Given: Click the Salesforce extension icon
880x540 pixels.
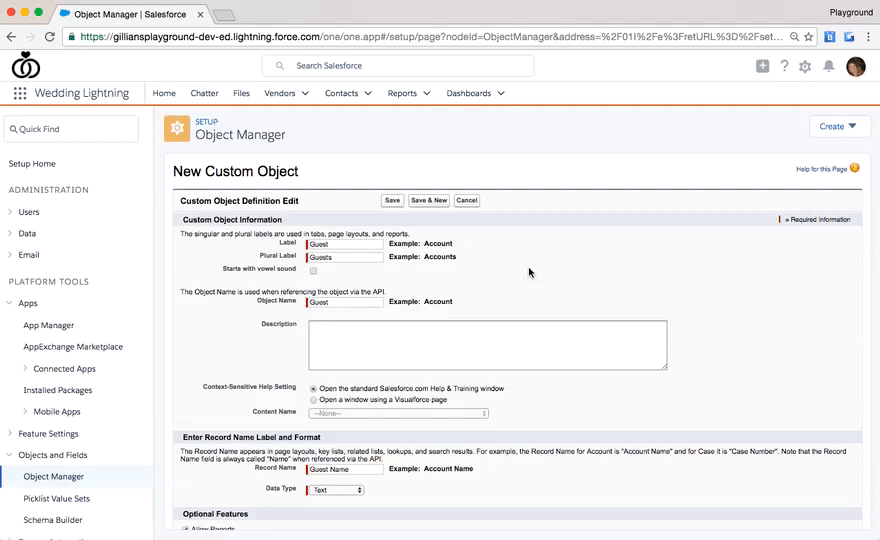Looking at the screenshot, I should 849,36.
